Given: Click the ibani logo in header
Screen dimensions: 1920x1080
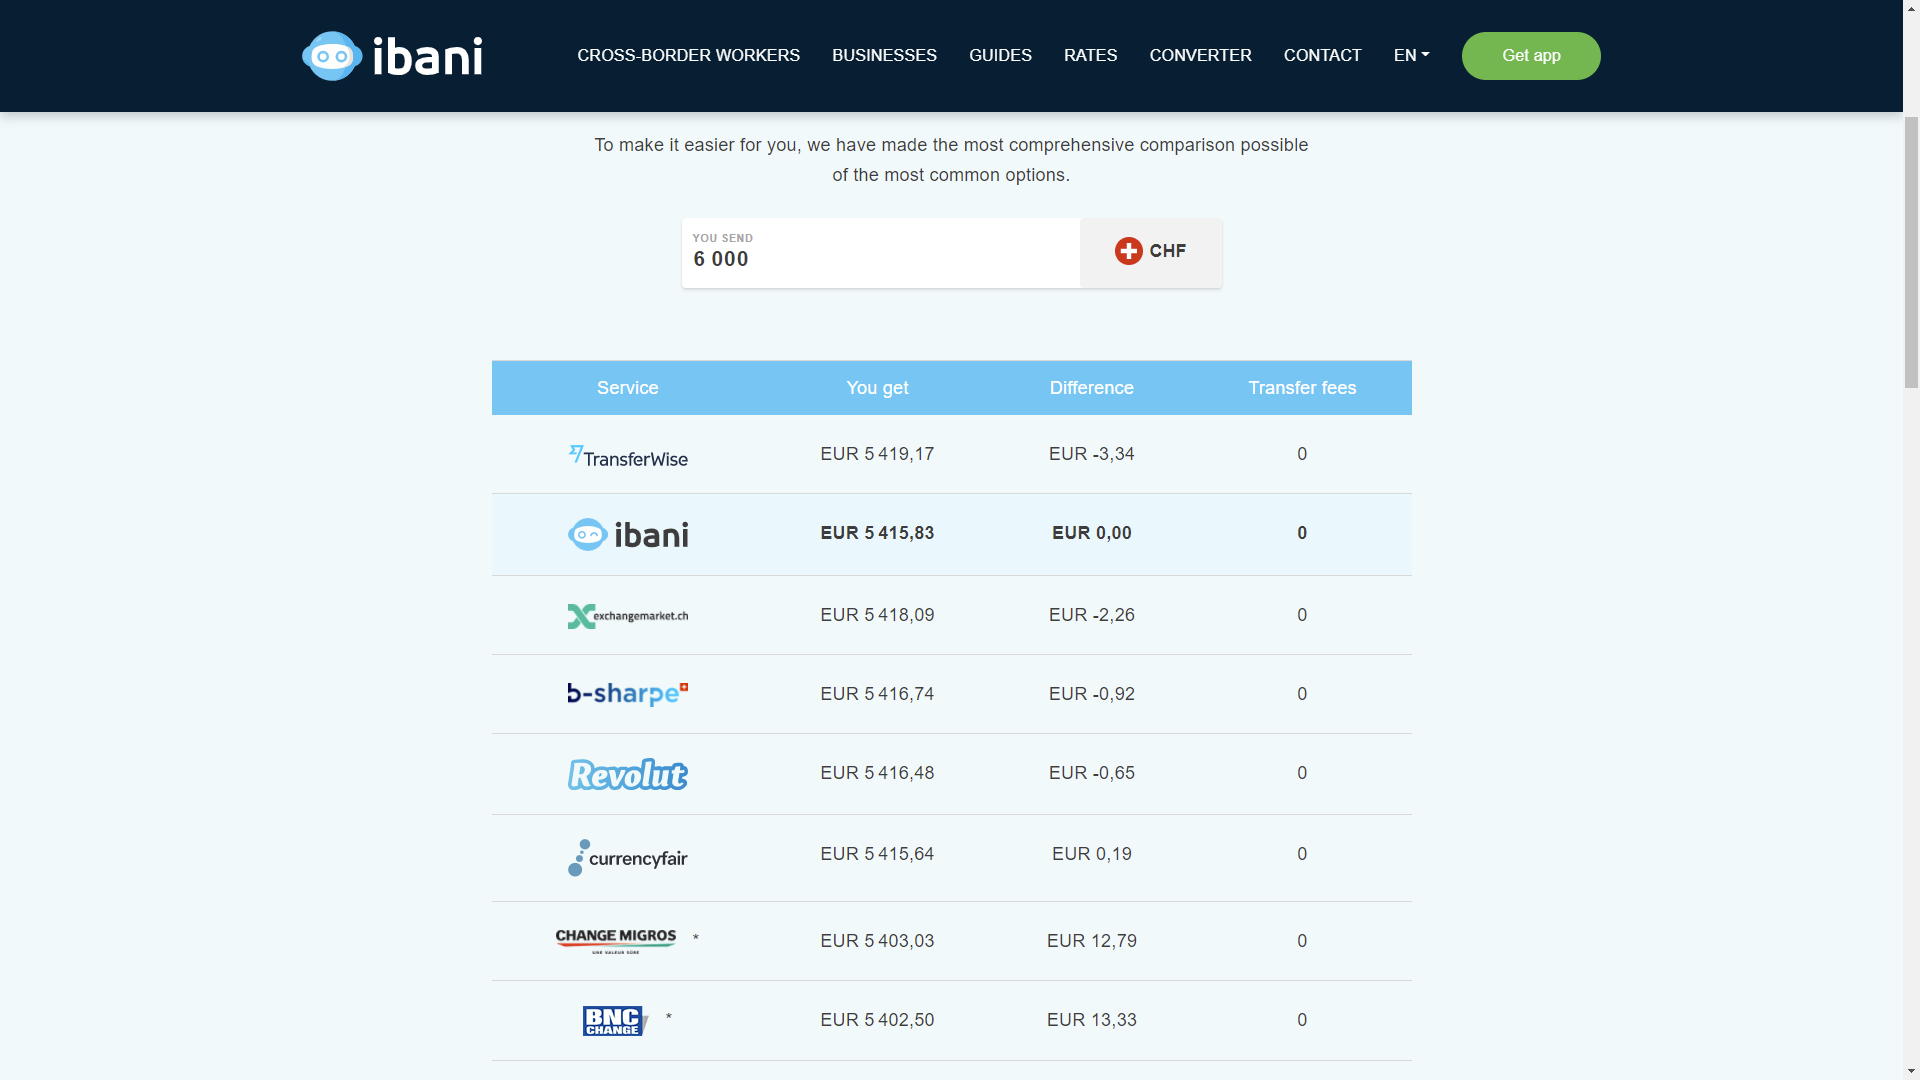Looking at the screenshot, I should [x=392, y=56].
